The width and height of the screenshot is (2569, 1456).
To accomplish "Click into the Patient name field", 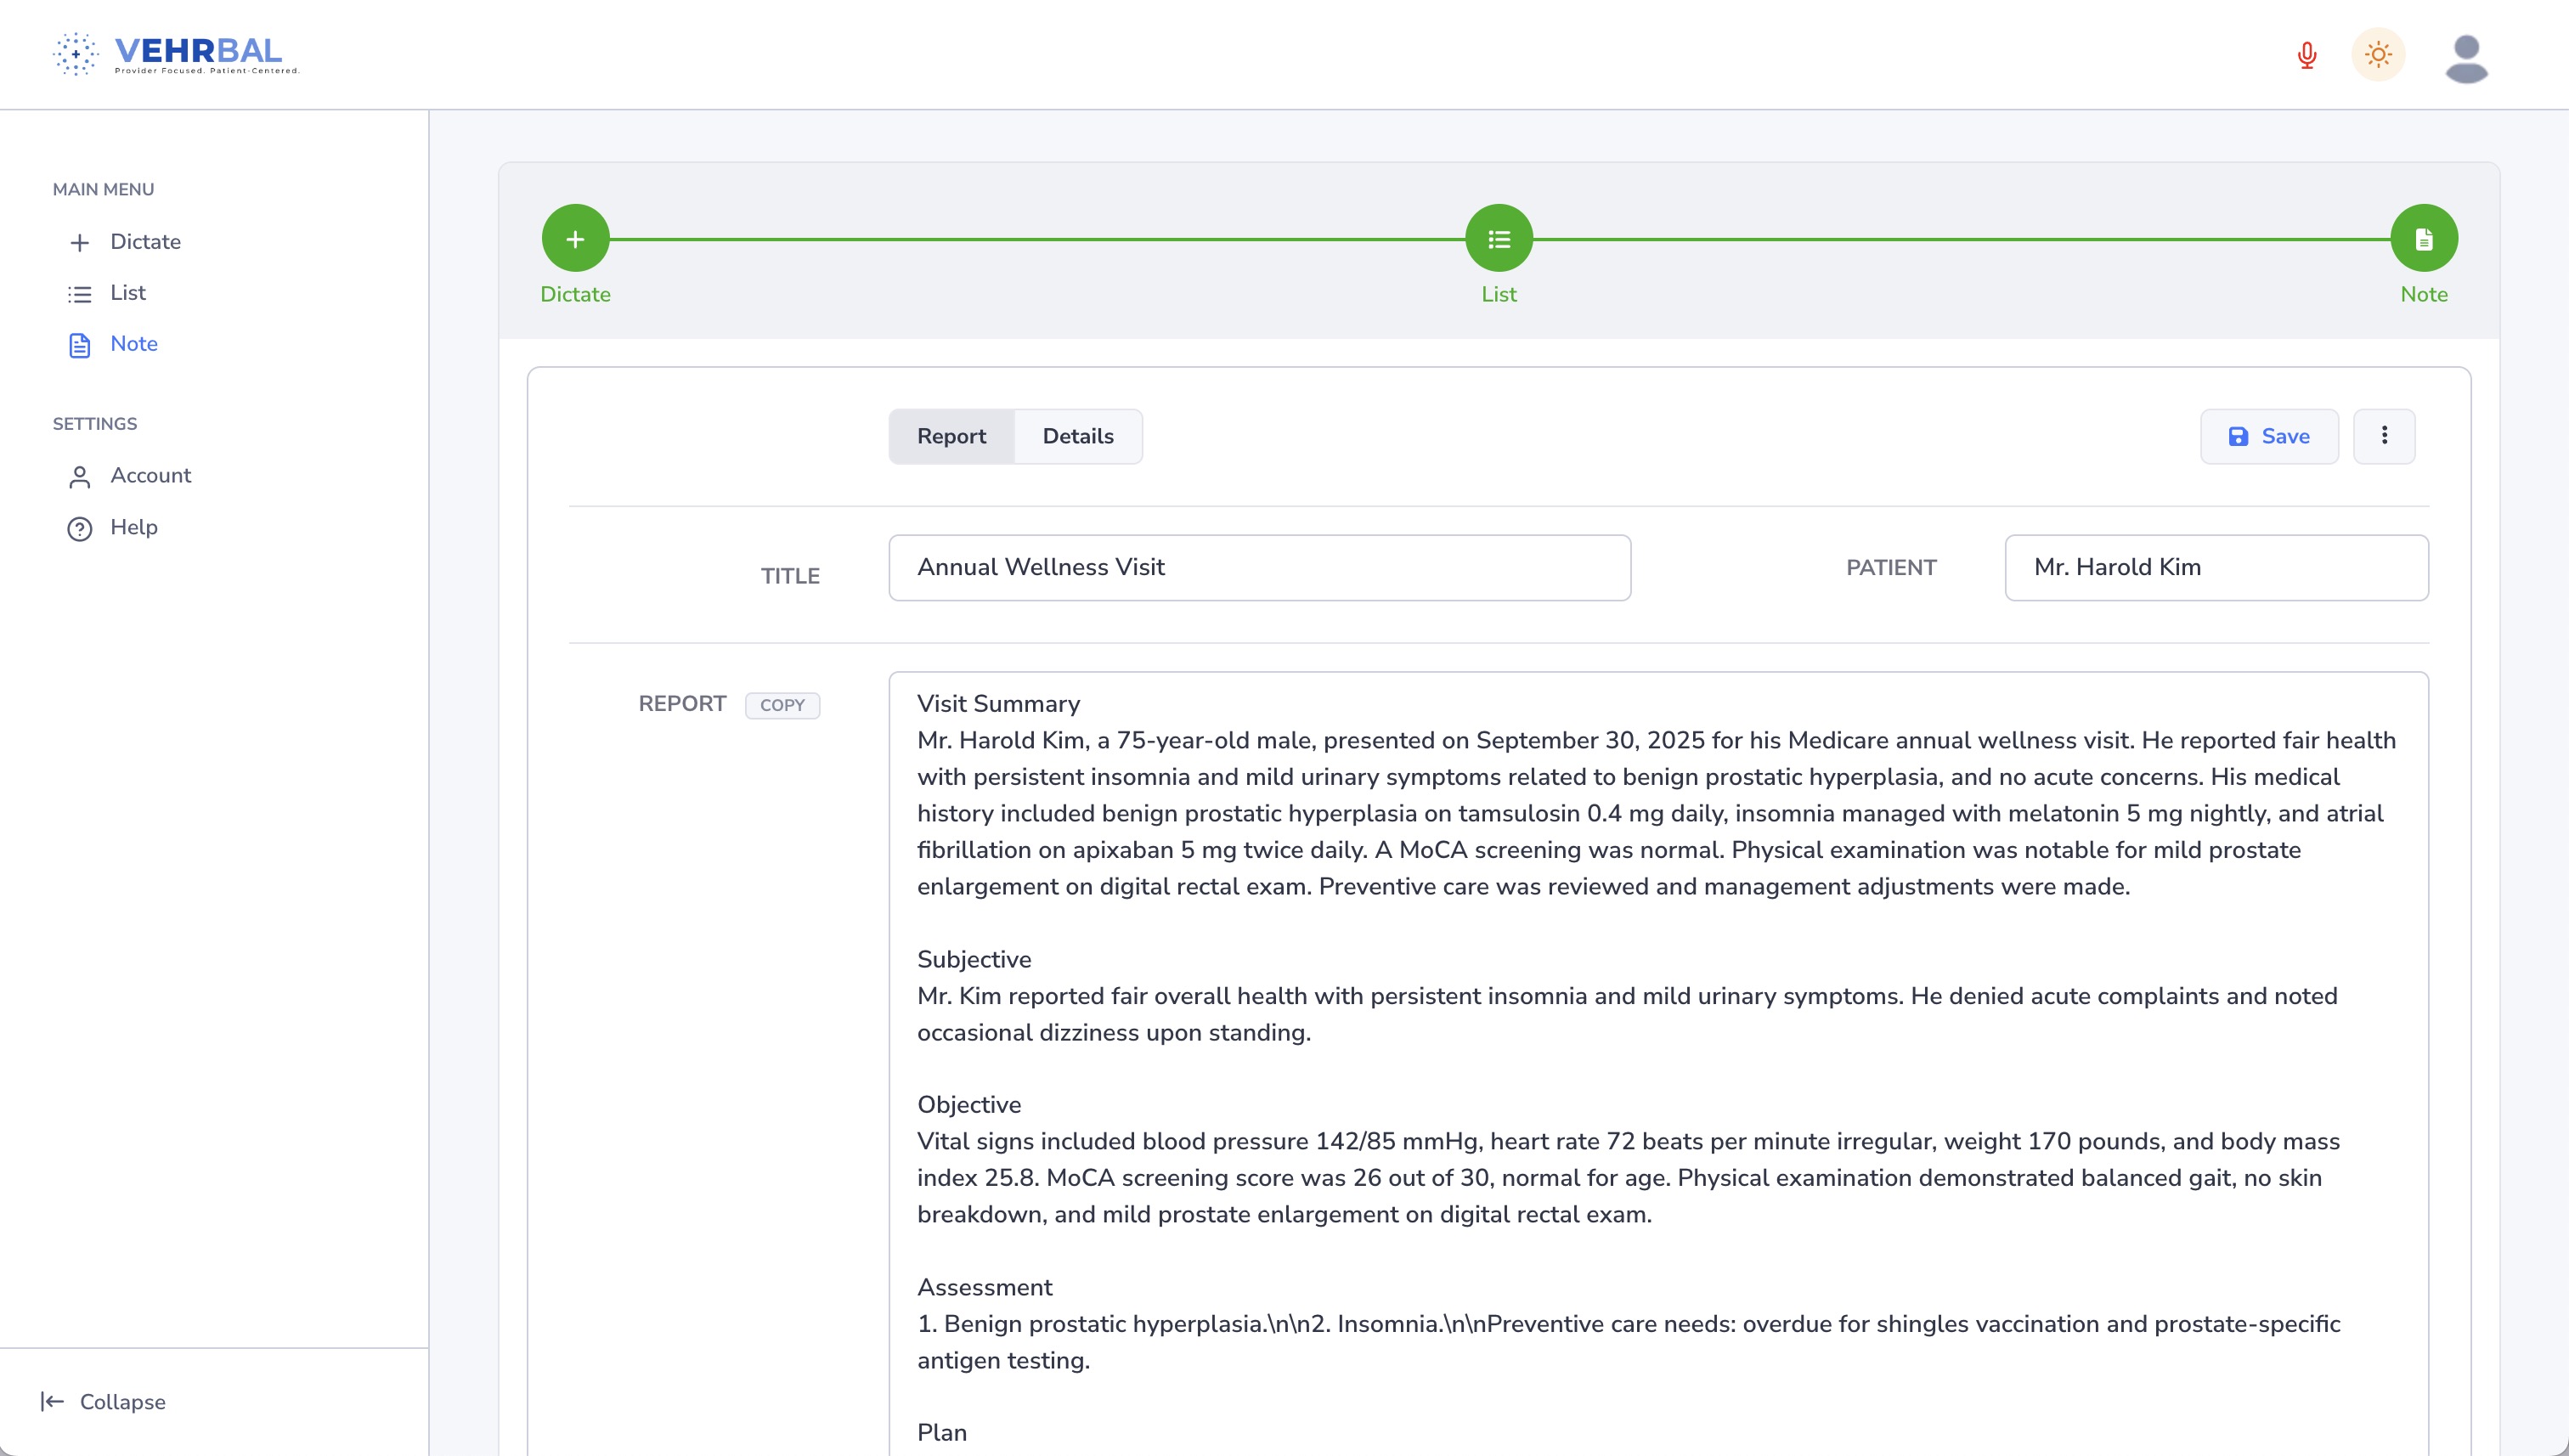I will click(2216, 567).
